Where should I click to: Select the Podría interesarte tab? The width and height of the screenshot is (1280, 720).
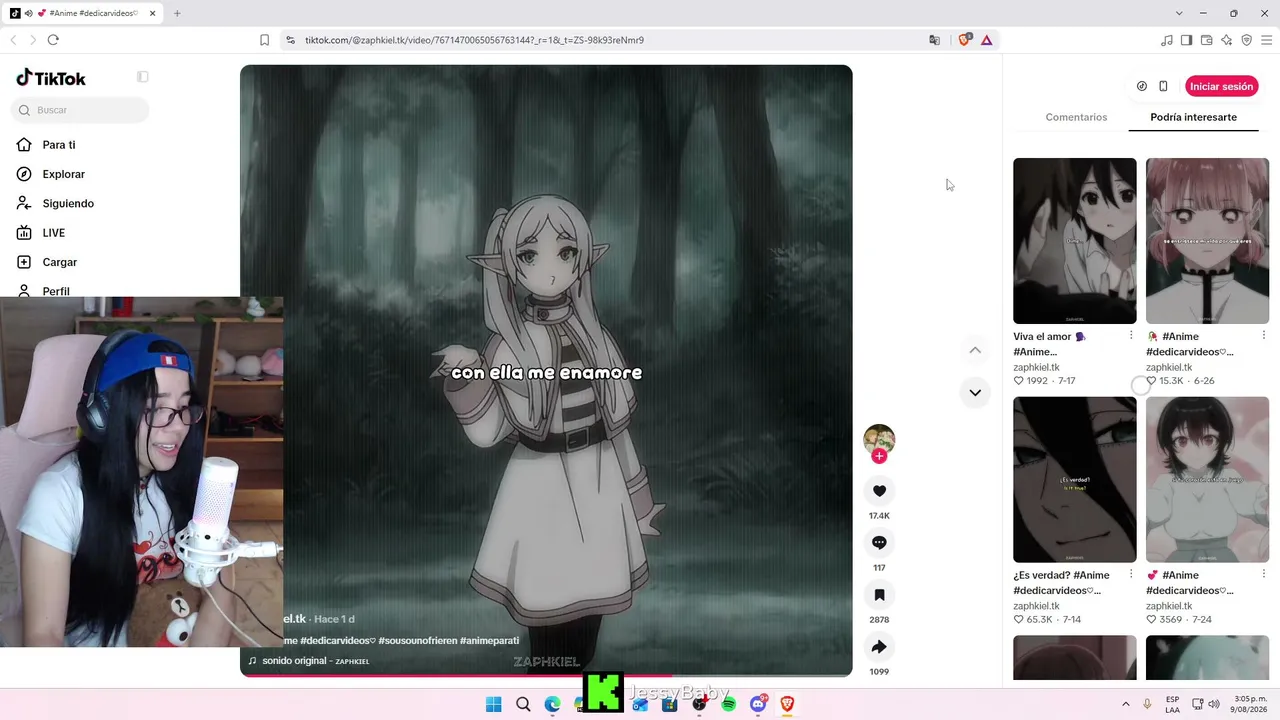pyautogui.click(x=1193, y=117)
